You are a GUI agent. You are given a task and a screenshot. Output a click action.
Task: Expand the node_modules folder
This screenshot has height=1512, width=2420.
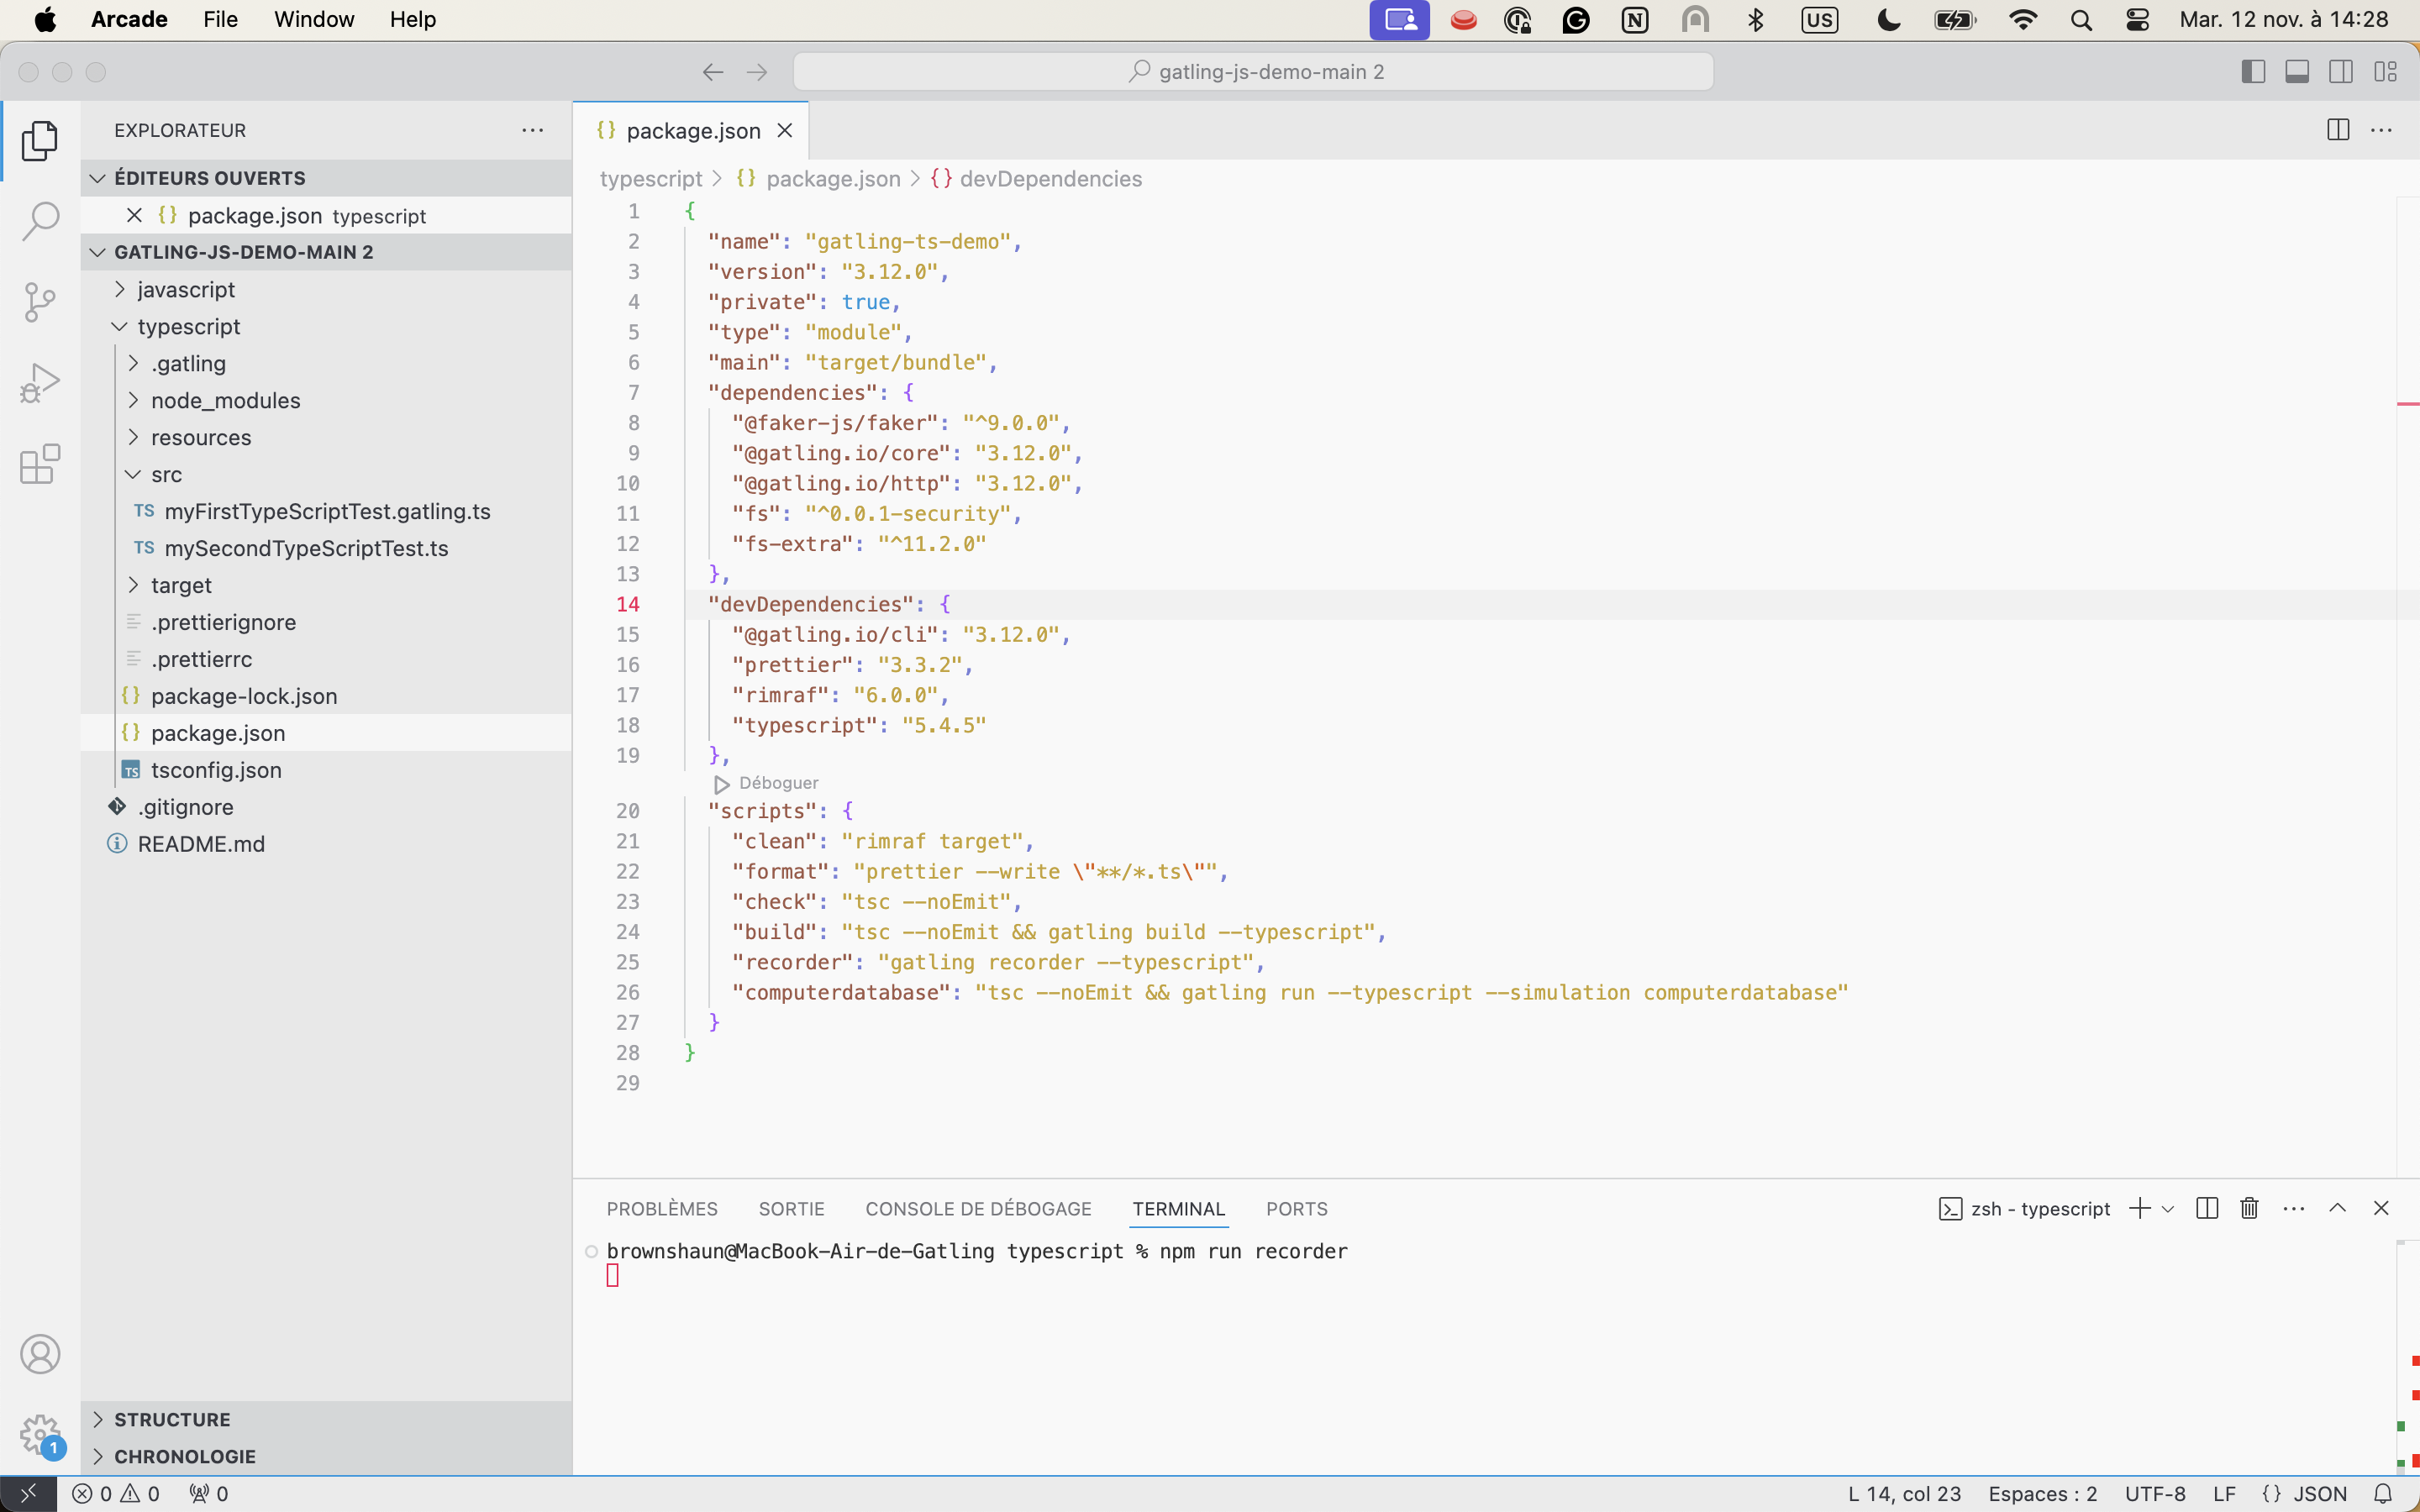pyautogui.click(x=326, y=400)
